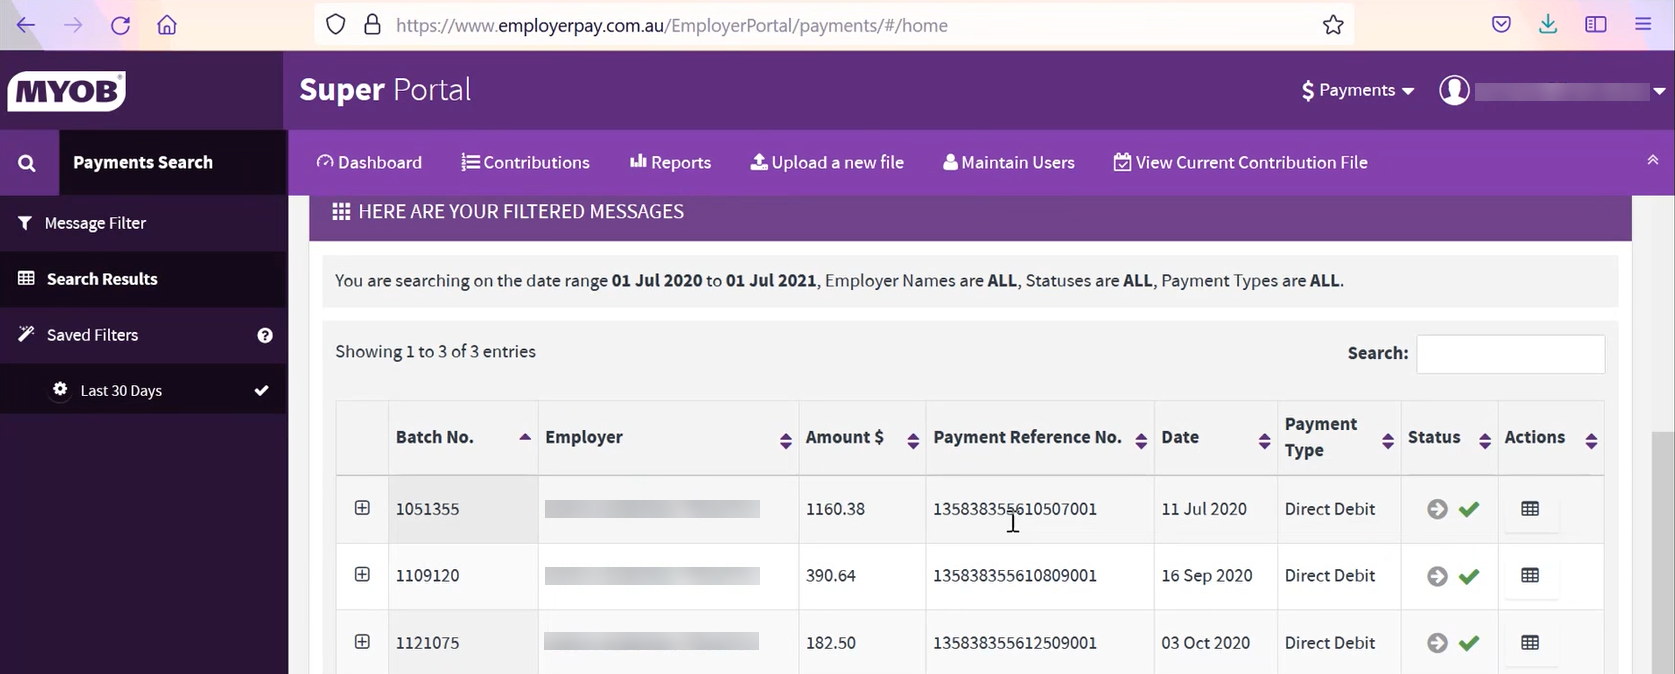Click the search magnifier icon in sidebar
Image resolution: width=1675 pixels, height=674 pixels.
pyautogui.click(x=27, y=163)
